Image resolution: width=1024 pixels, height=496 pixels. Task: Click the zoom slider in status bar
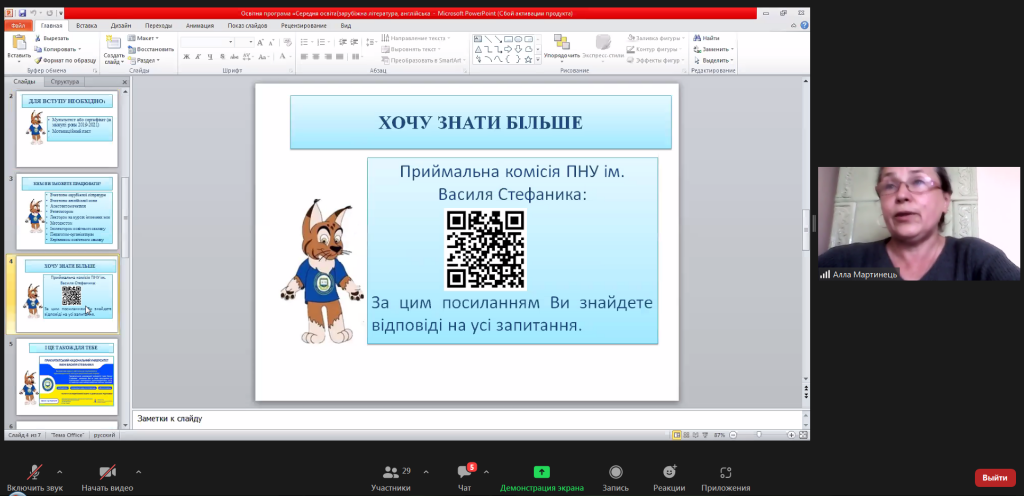760,435
